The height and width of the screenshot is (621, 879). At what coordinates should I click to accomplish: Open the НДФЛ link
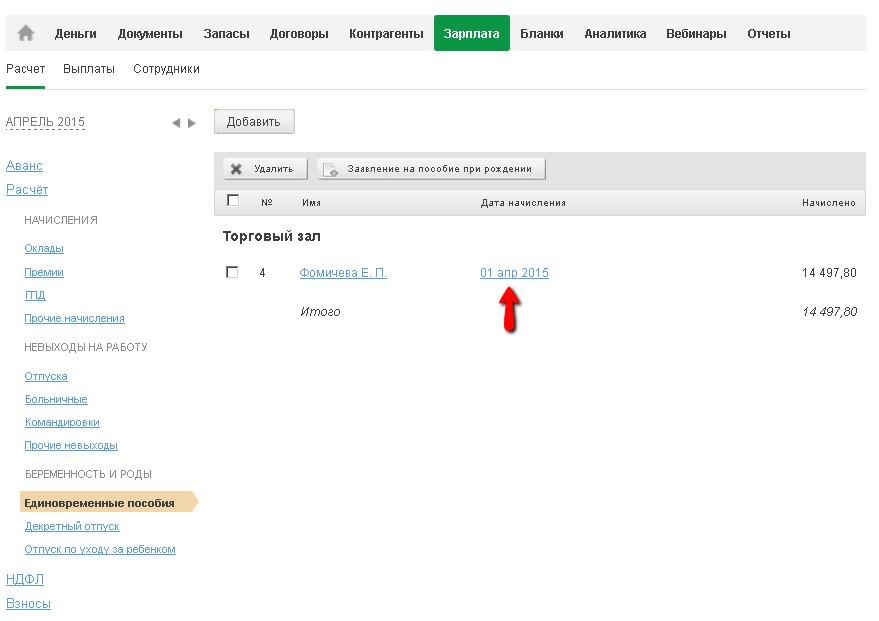[25, 579]
